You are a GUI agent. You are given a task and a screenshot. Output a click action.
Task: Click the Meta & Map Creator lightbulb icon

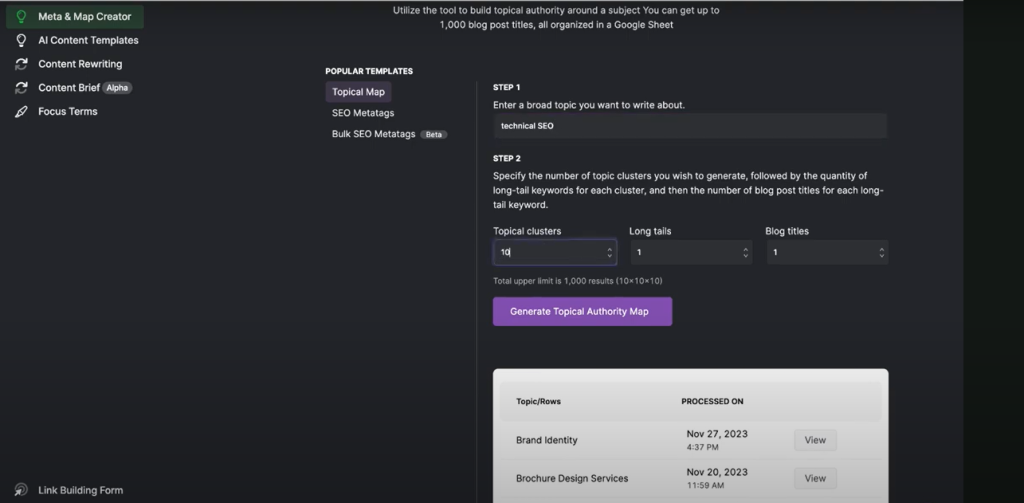click(x=21, y=16)
